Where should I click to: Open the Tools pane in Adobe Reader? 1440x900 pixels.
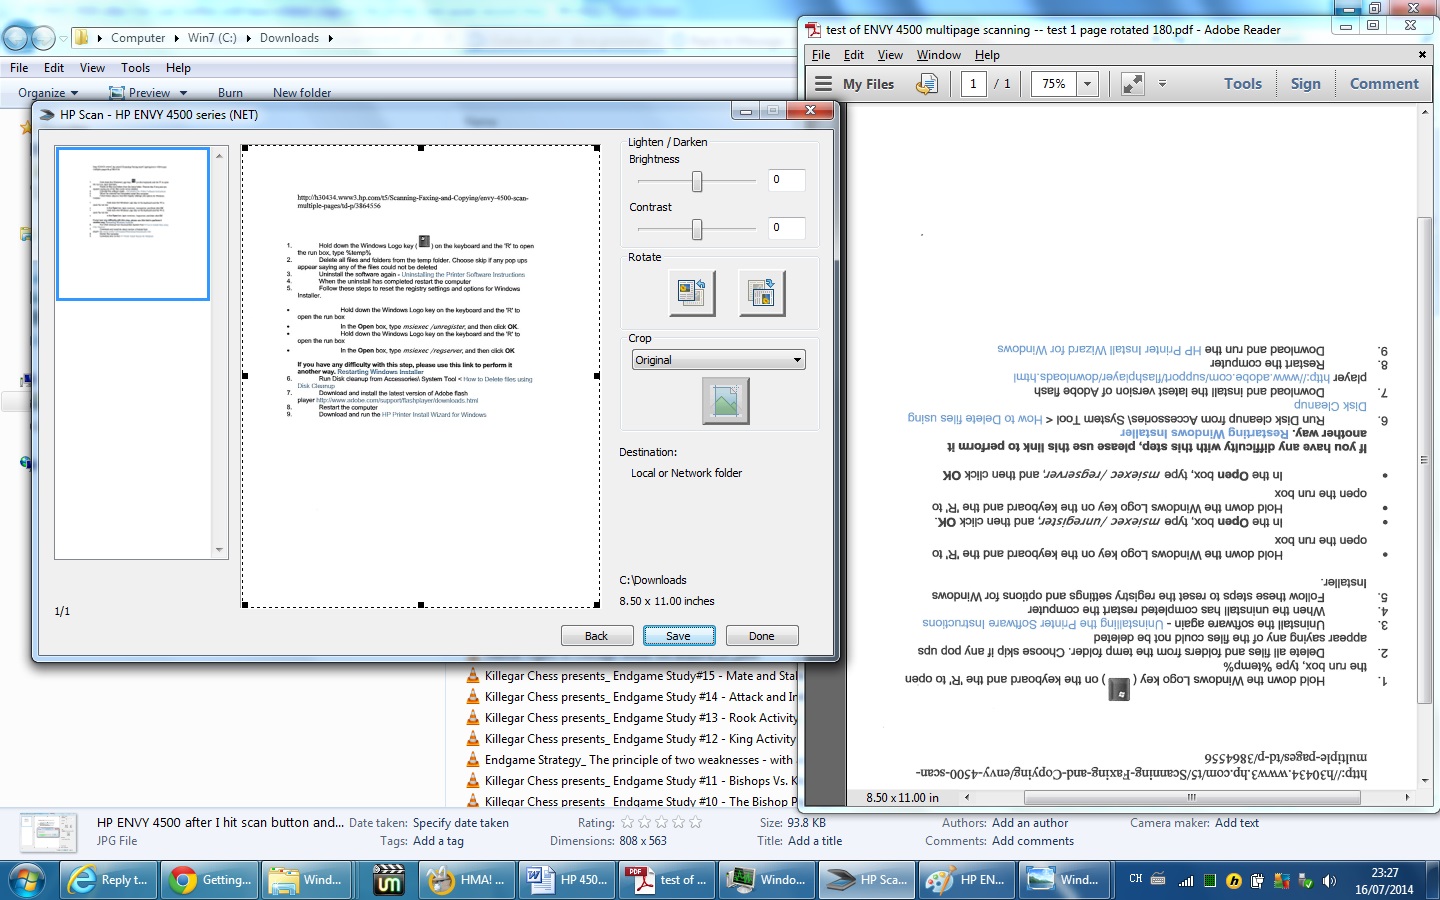[1243, 84]
